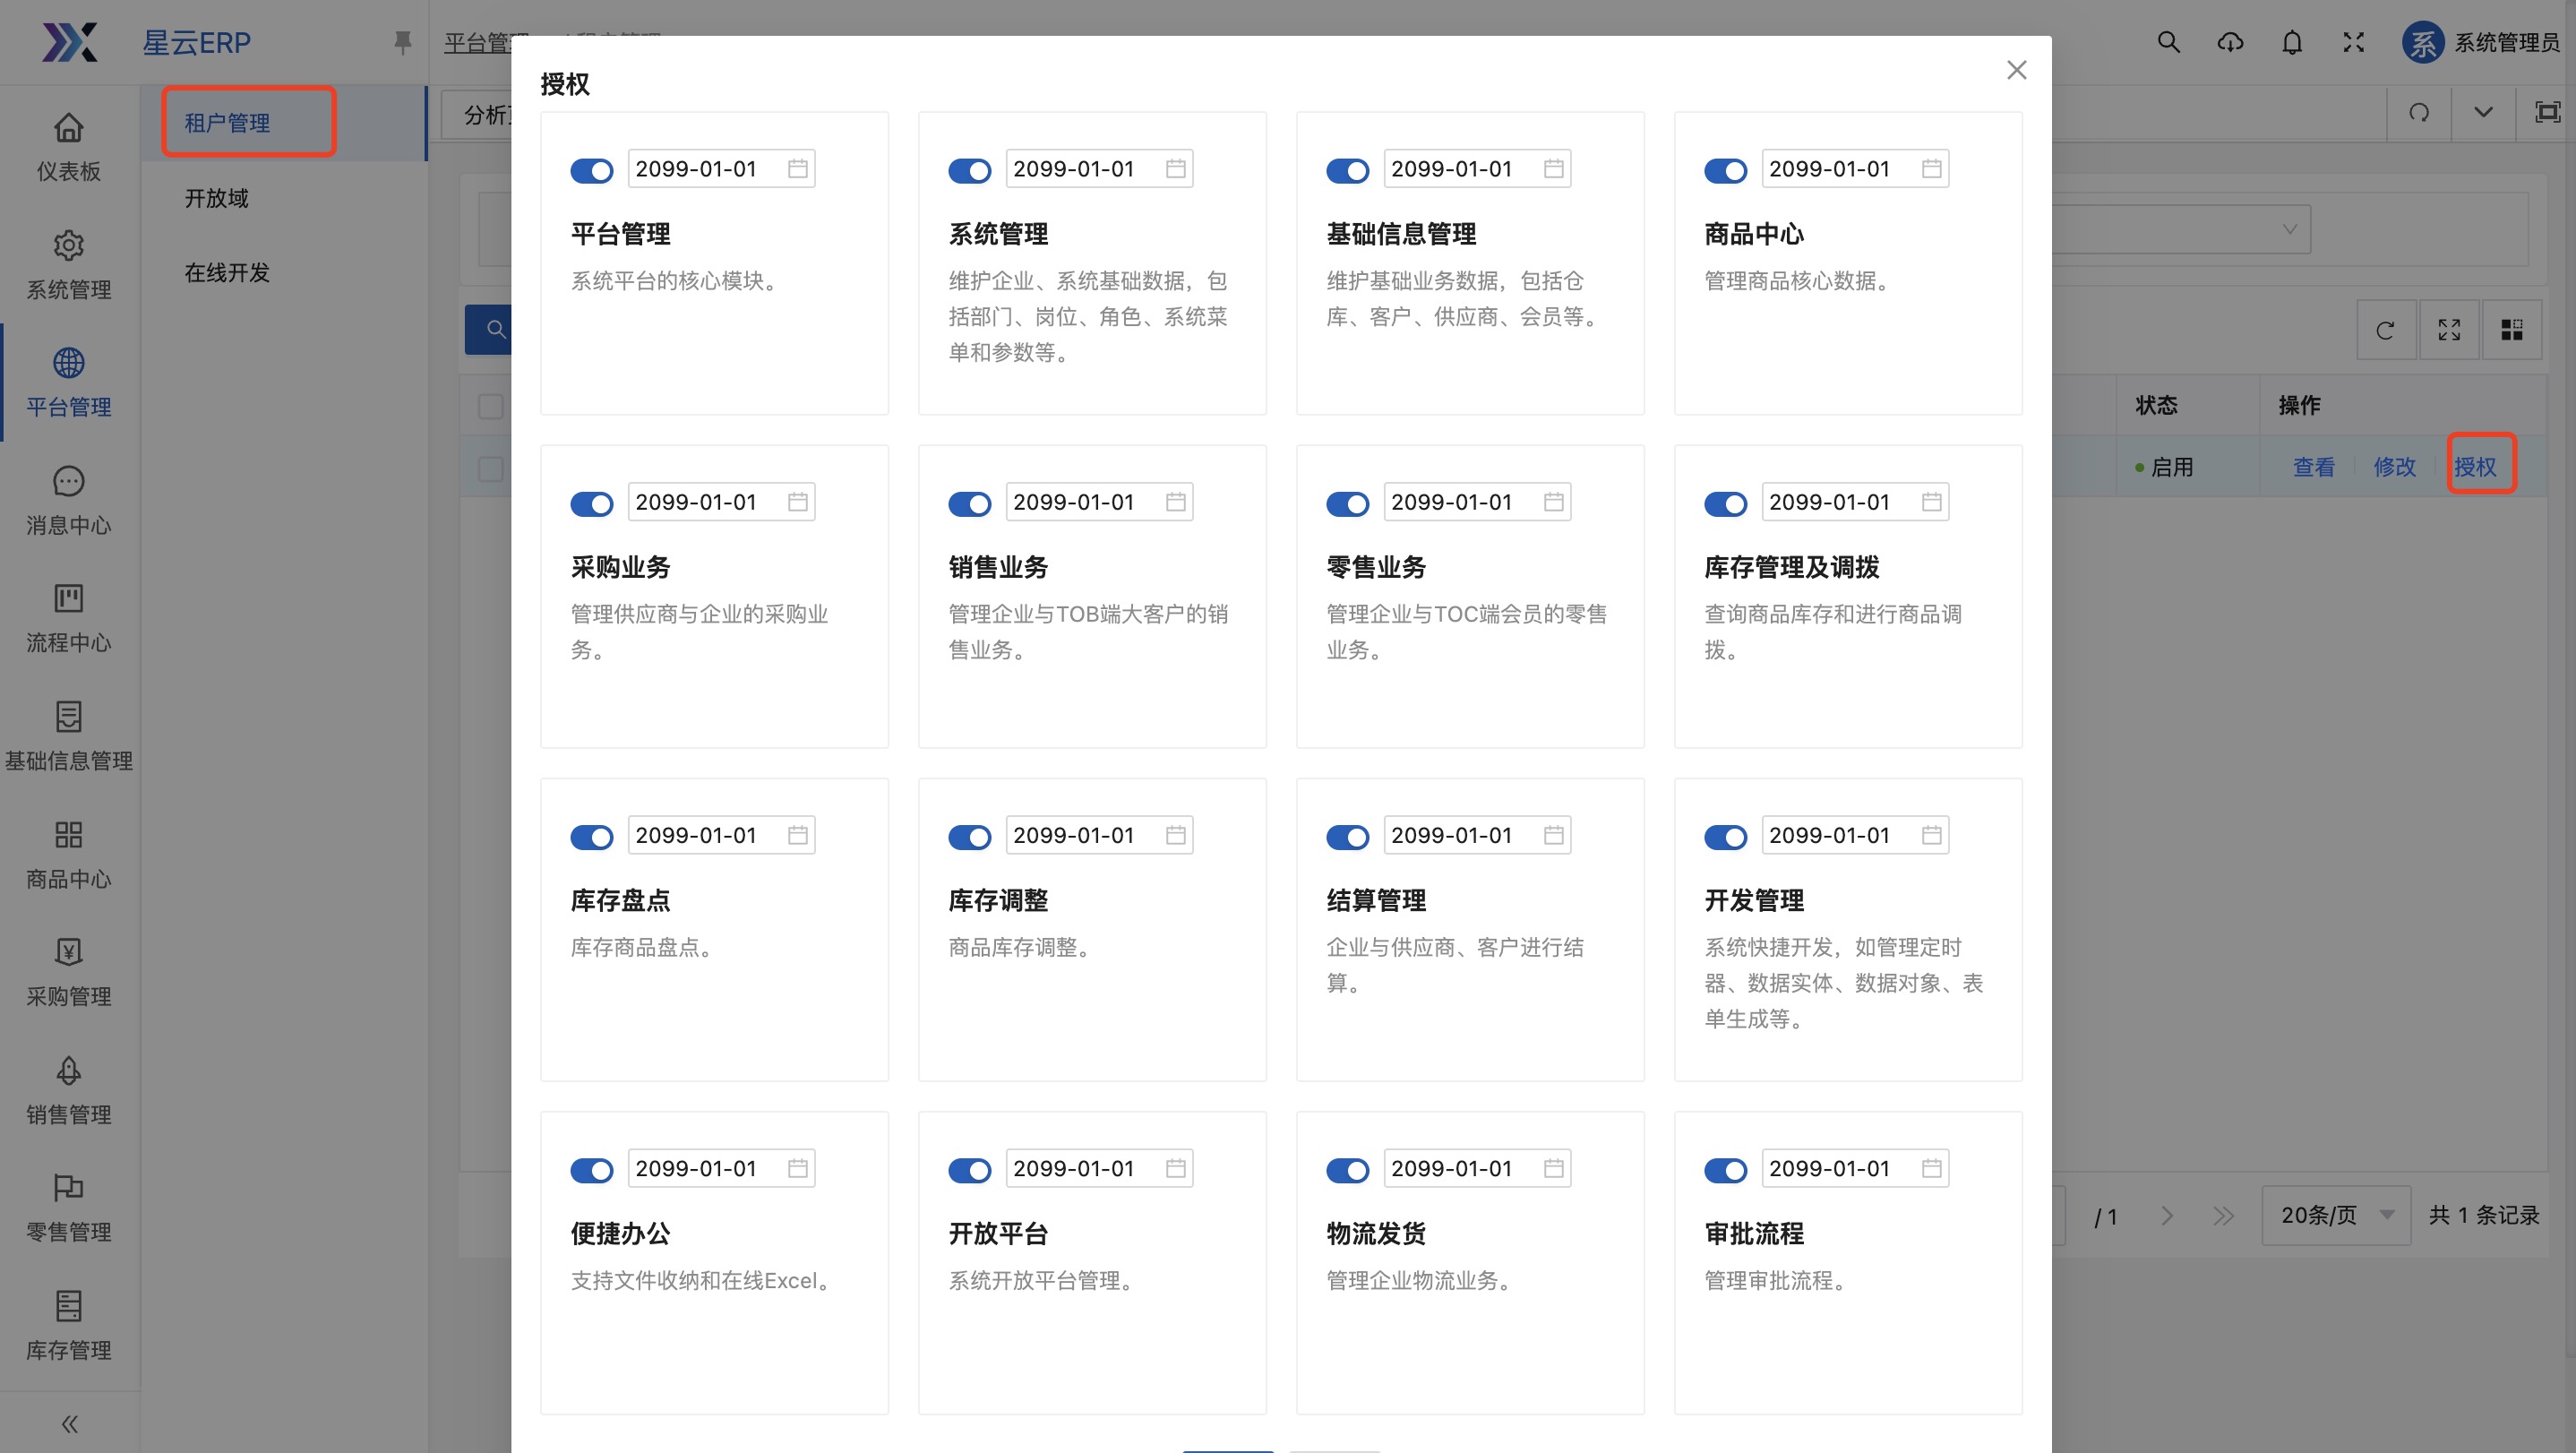Toggle off the 平台管理 module switch
2576x1453 pixels.
tap(591, 171)
